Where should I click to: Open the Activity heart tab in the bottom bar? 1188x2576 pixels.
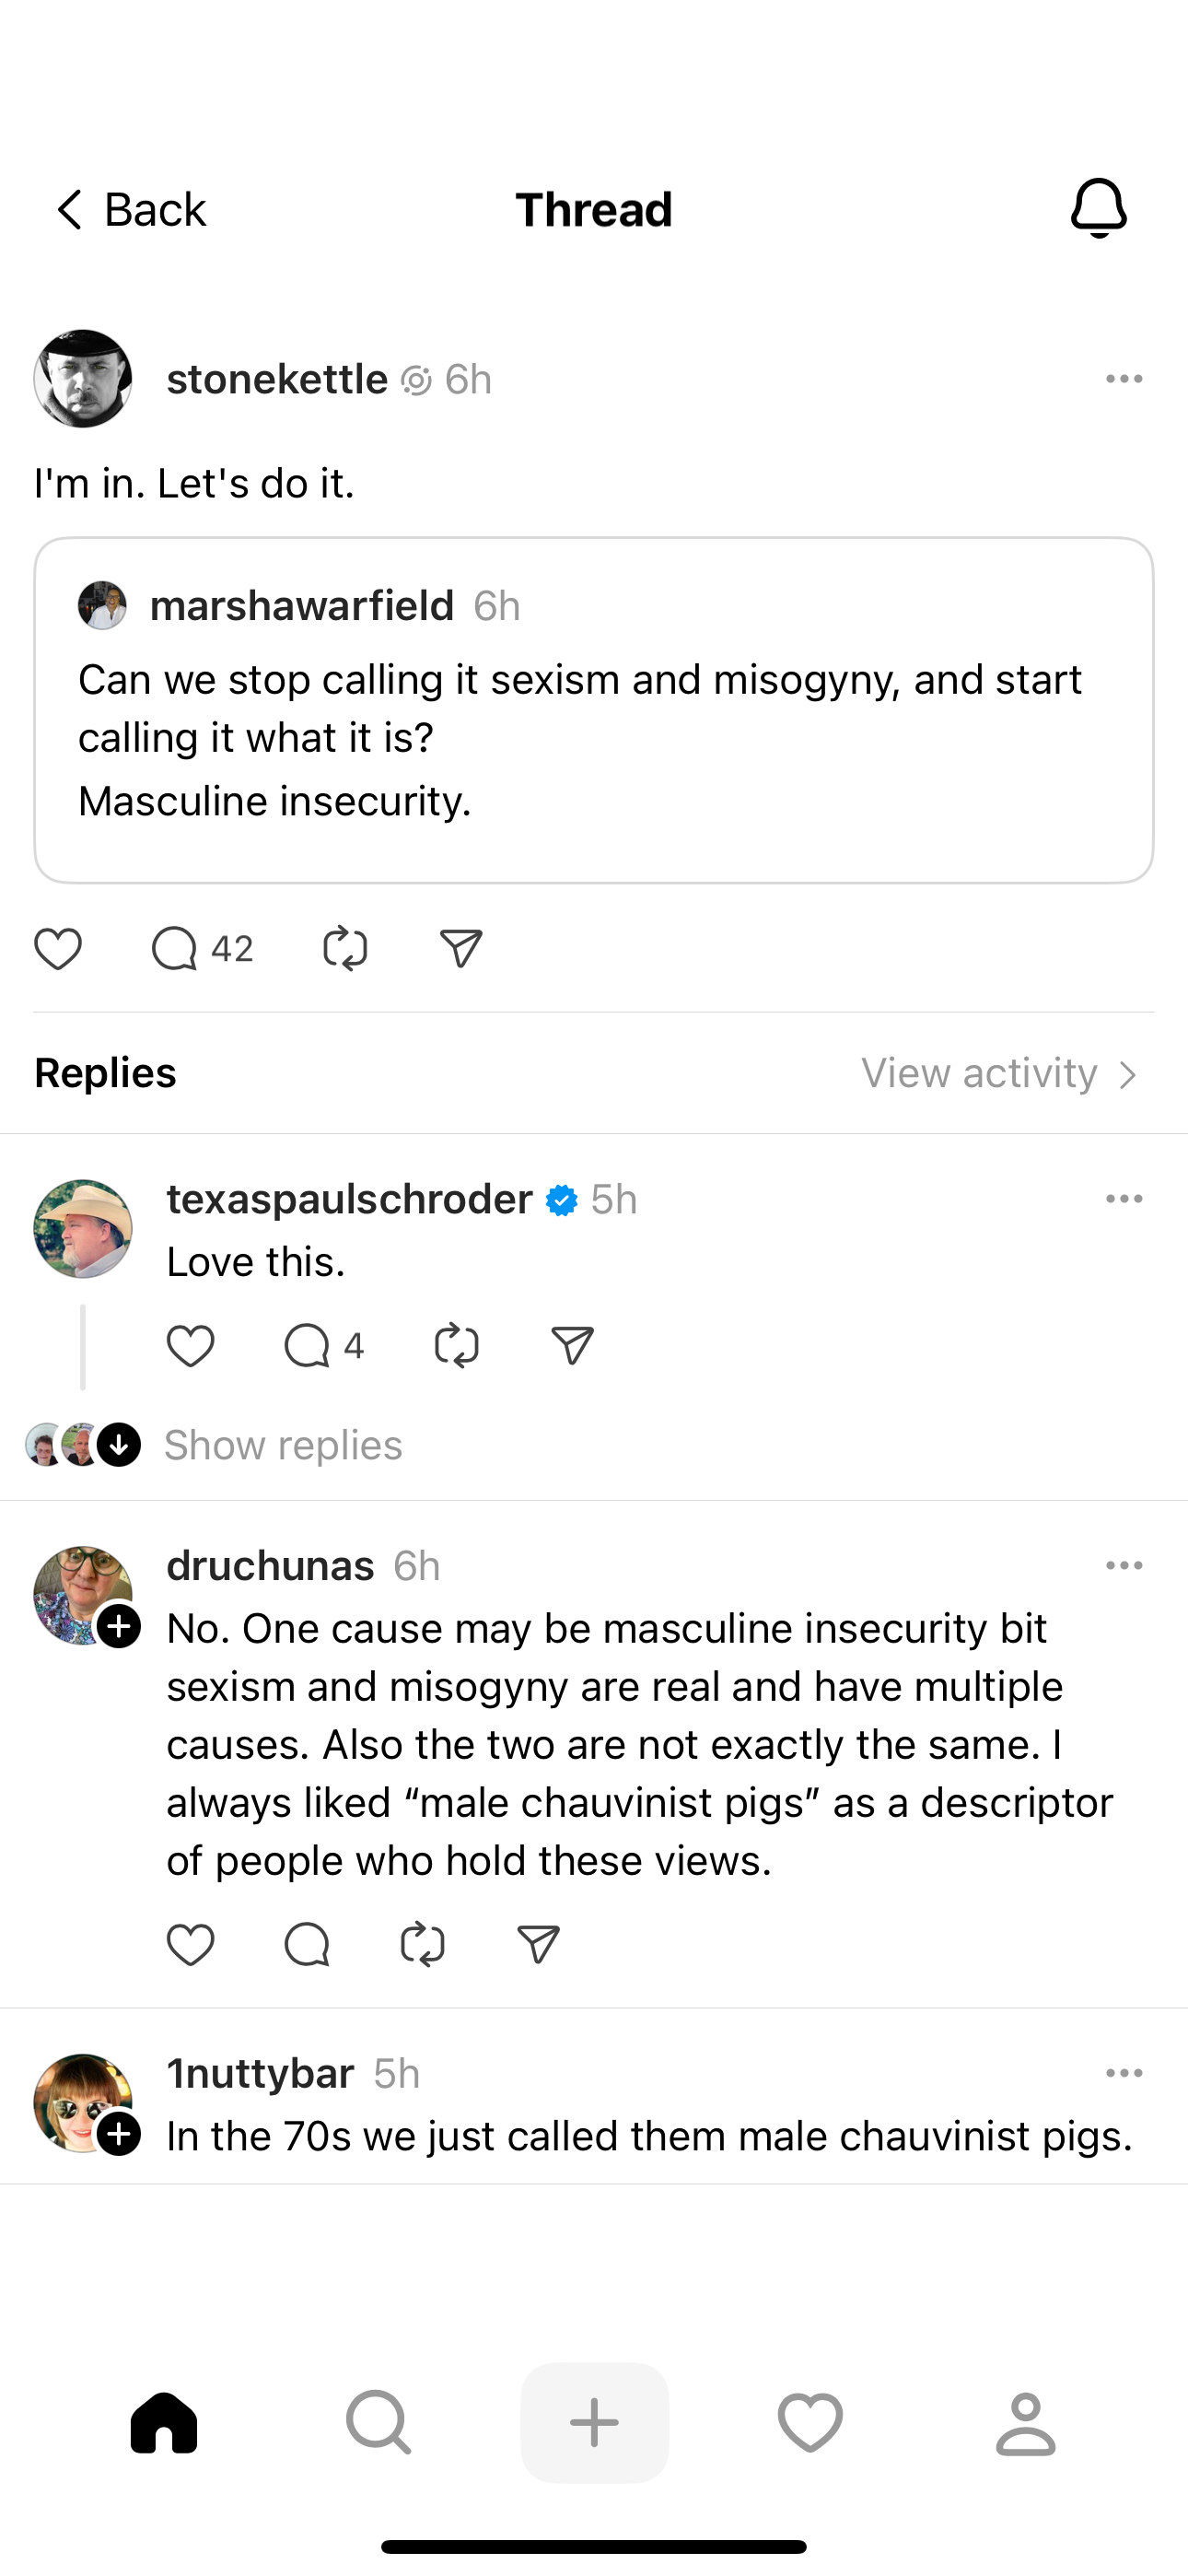pyautogui.click(x=810, y=2422)
